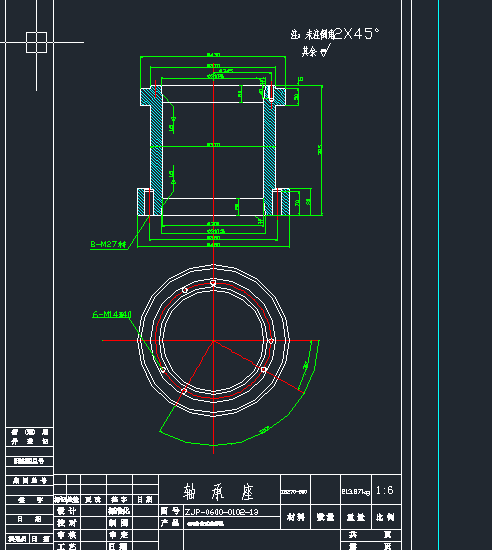Click the crosshair cursor pickbox square
The image size is (492, 550).
[x=36, y=42]
